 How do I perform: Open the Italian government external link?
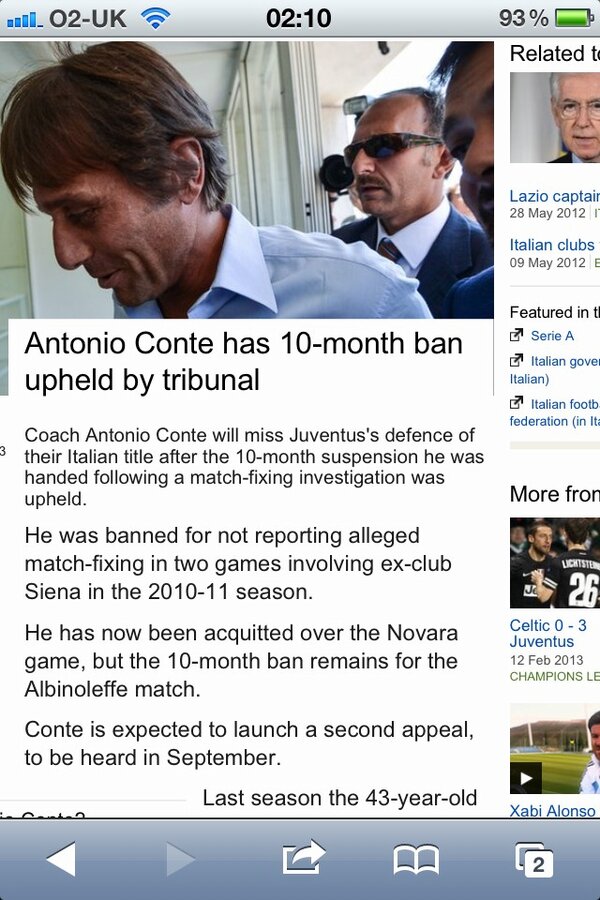pos(555,370)
